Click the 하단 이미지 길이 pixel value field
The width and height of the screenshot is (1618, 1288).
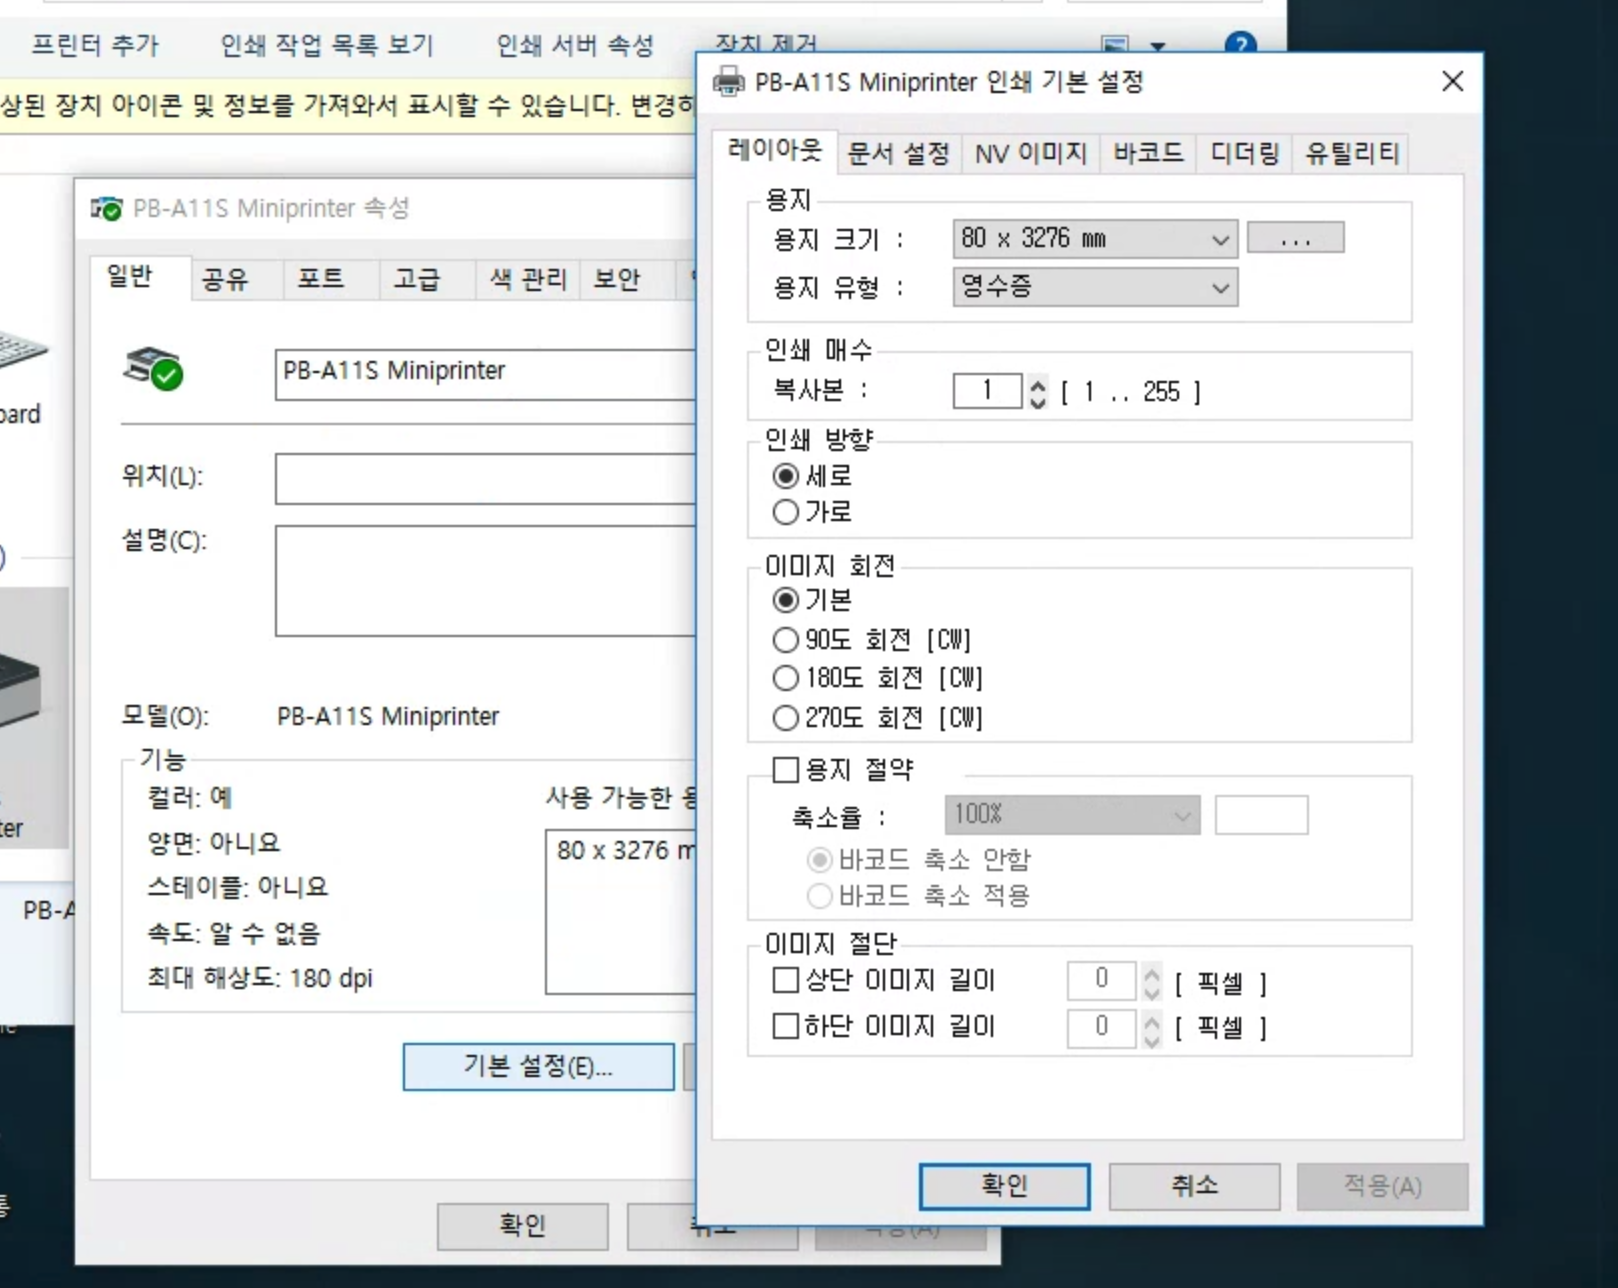click(x=1101, y=1027)
